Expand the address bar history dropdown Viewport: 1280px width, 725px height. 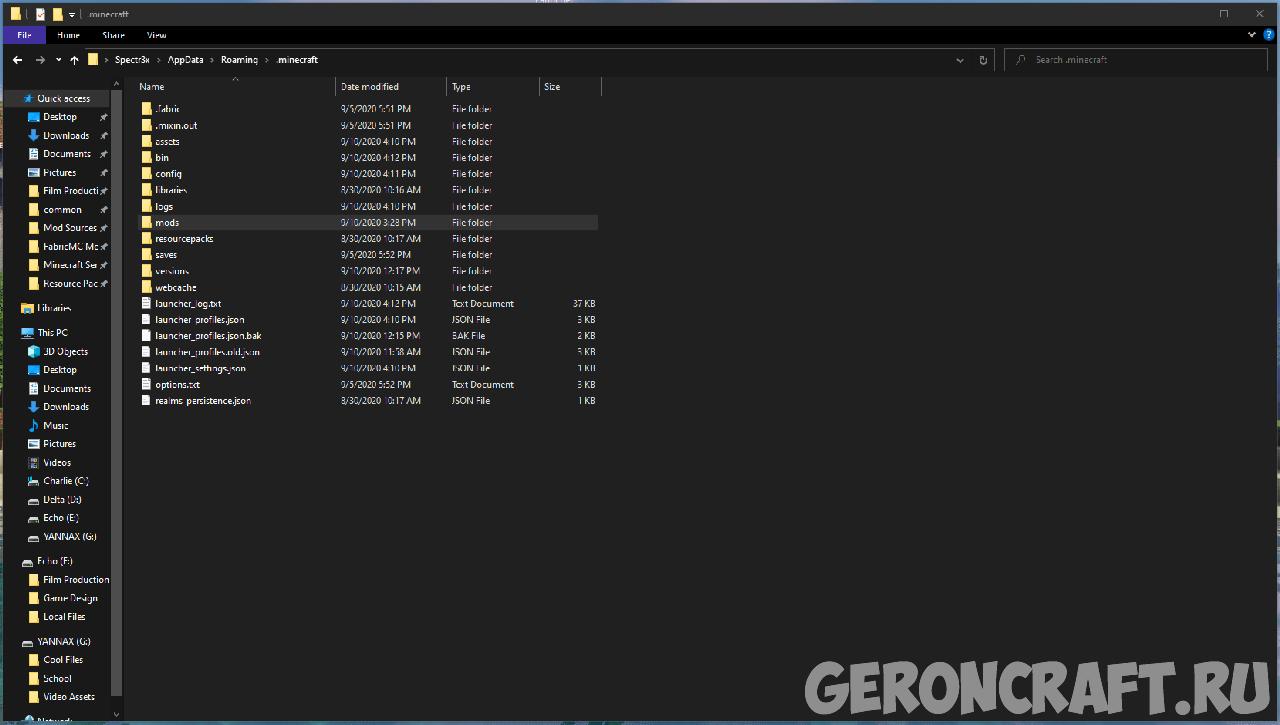[x=960, y=60]
